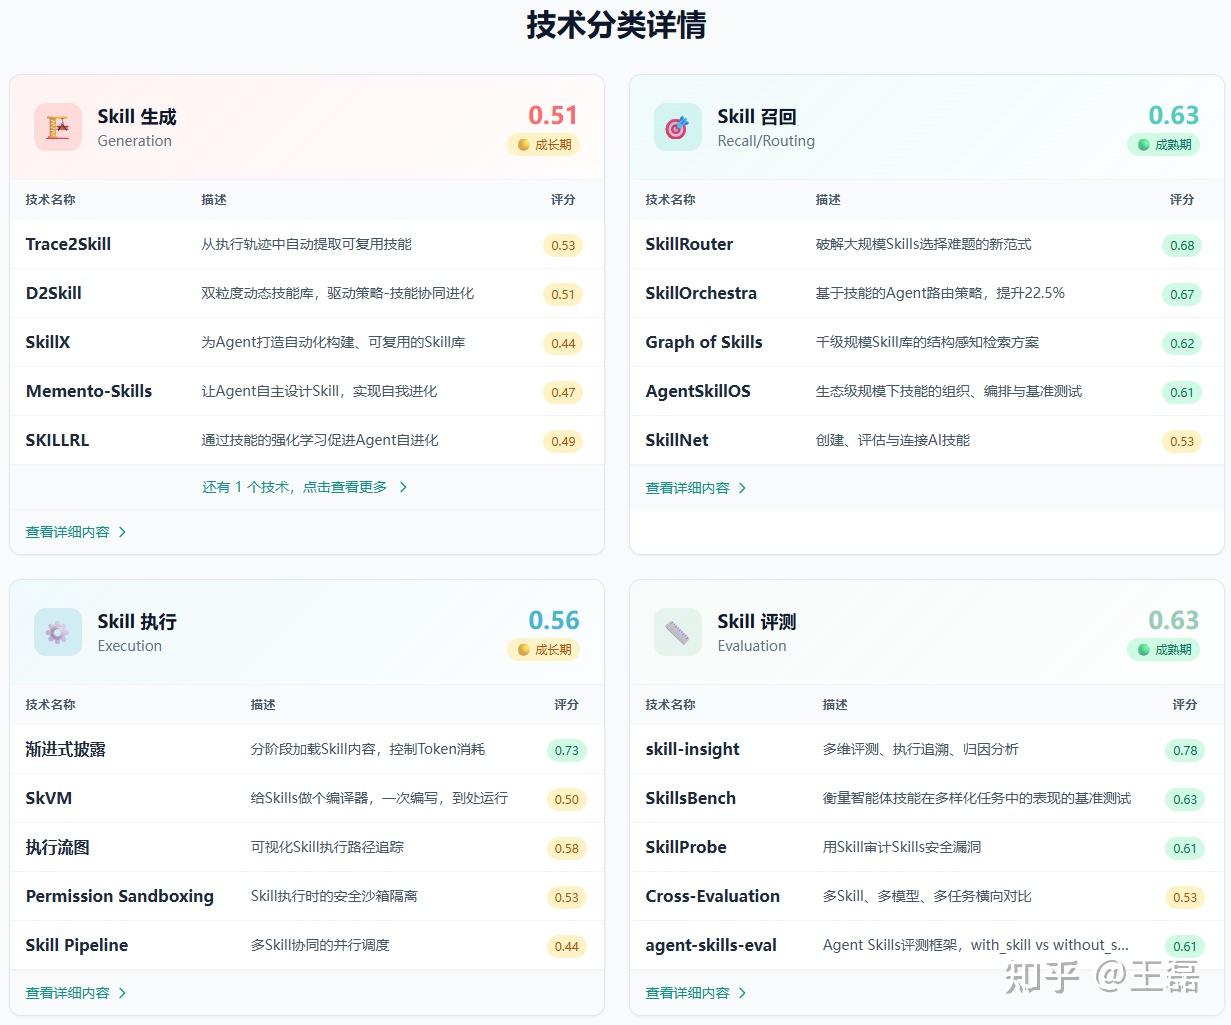Viewport: 1231px width, 1025px height.
Task: Click the 0.67 score of SkillOrchestra
Action: [1182, 295]
